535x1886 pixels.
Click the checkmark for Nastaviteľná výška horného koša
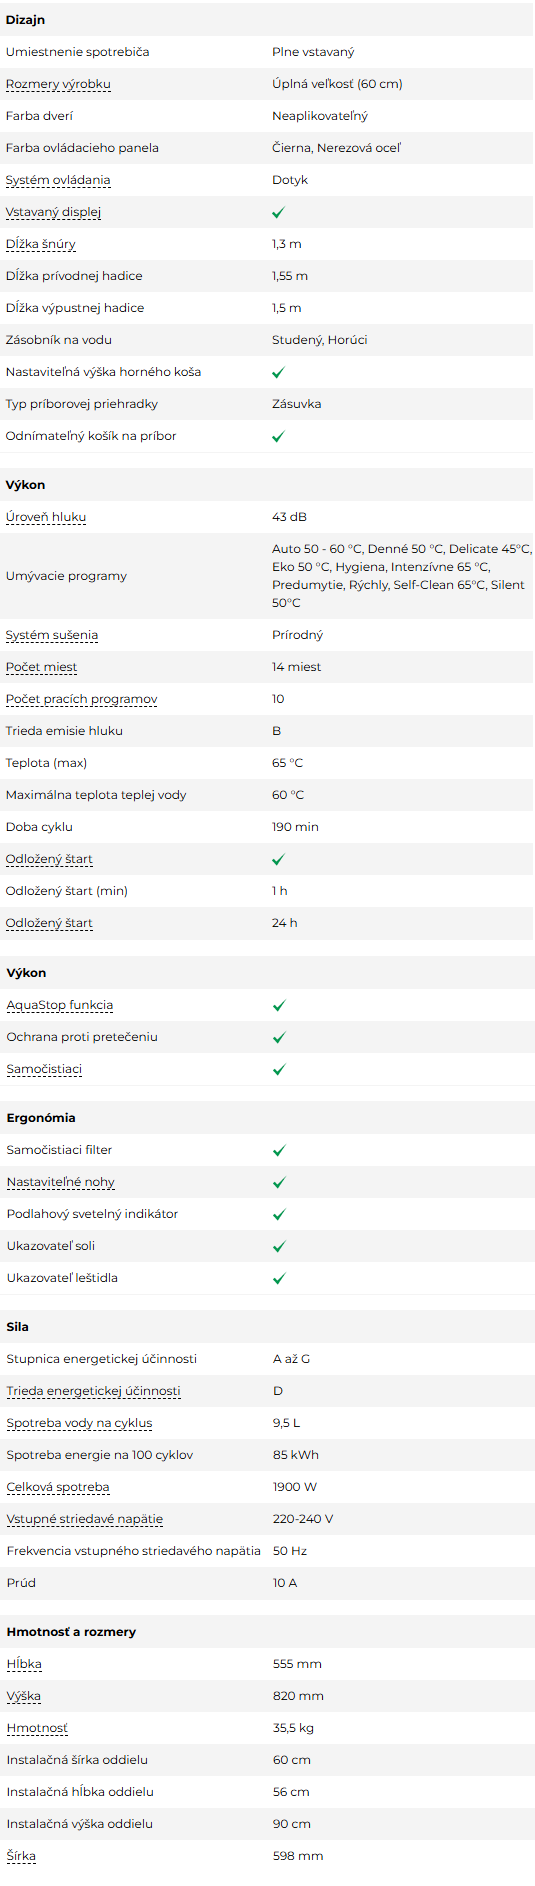278,372
